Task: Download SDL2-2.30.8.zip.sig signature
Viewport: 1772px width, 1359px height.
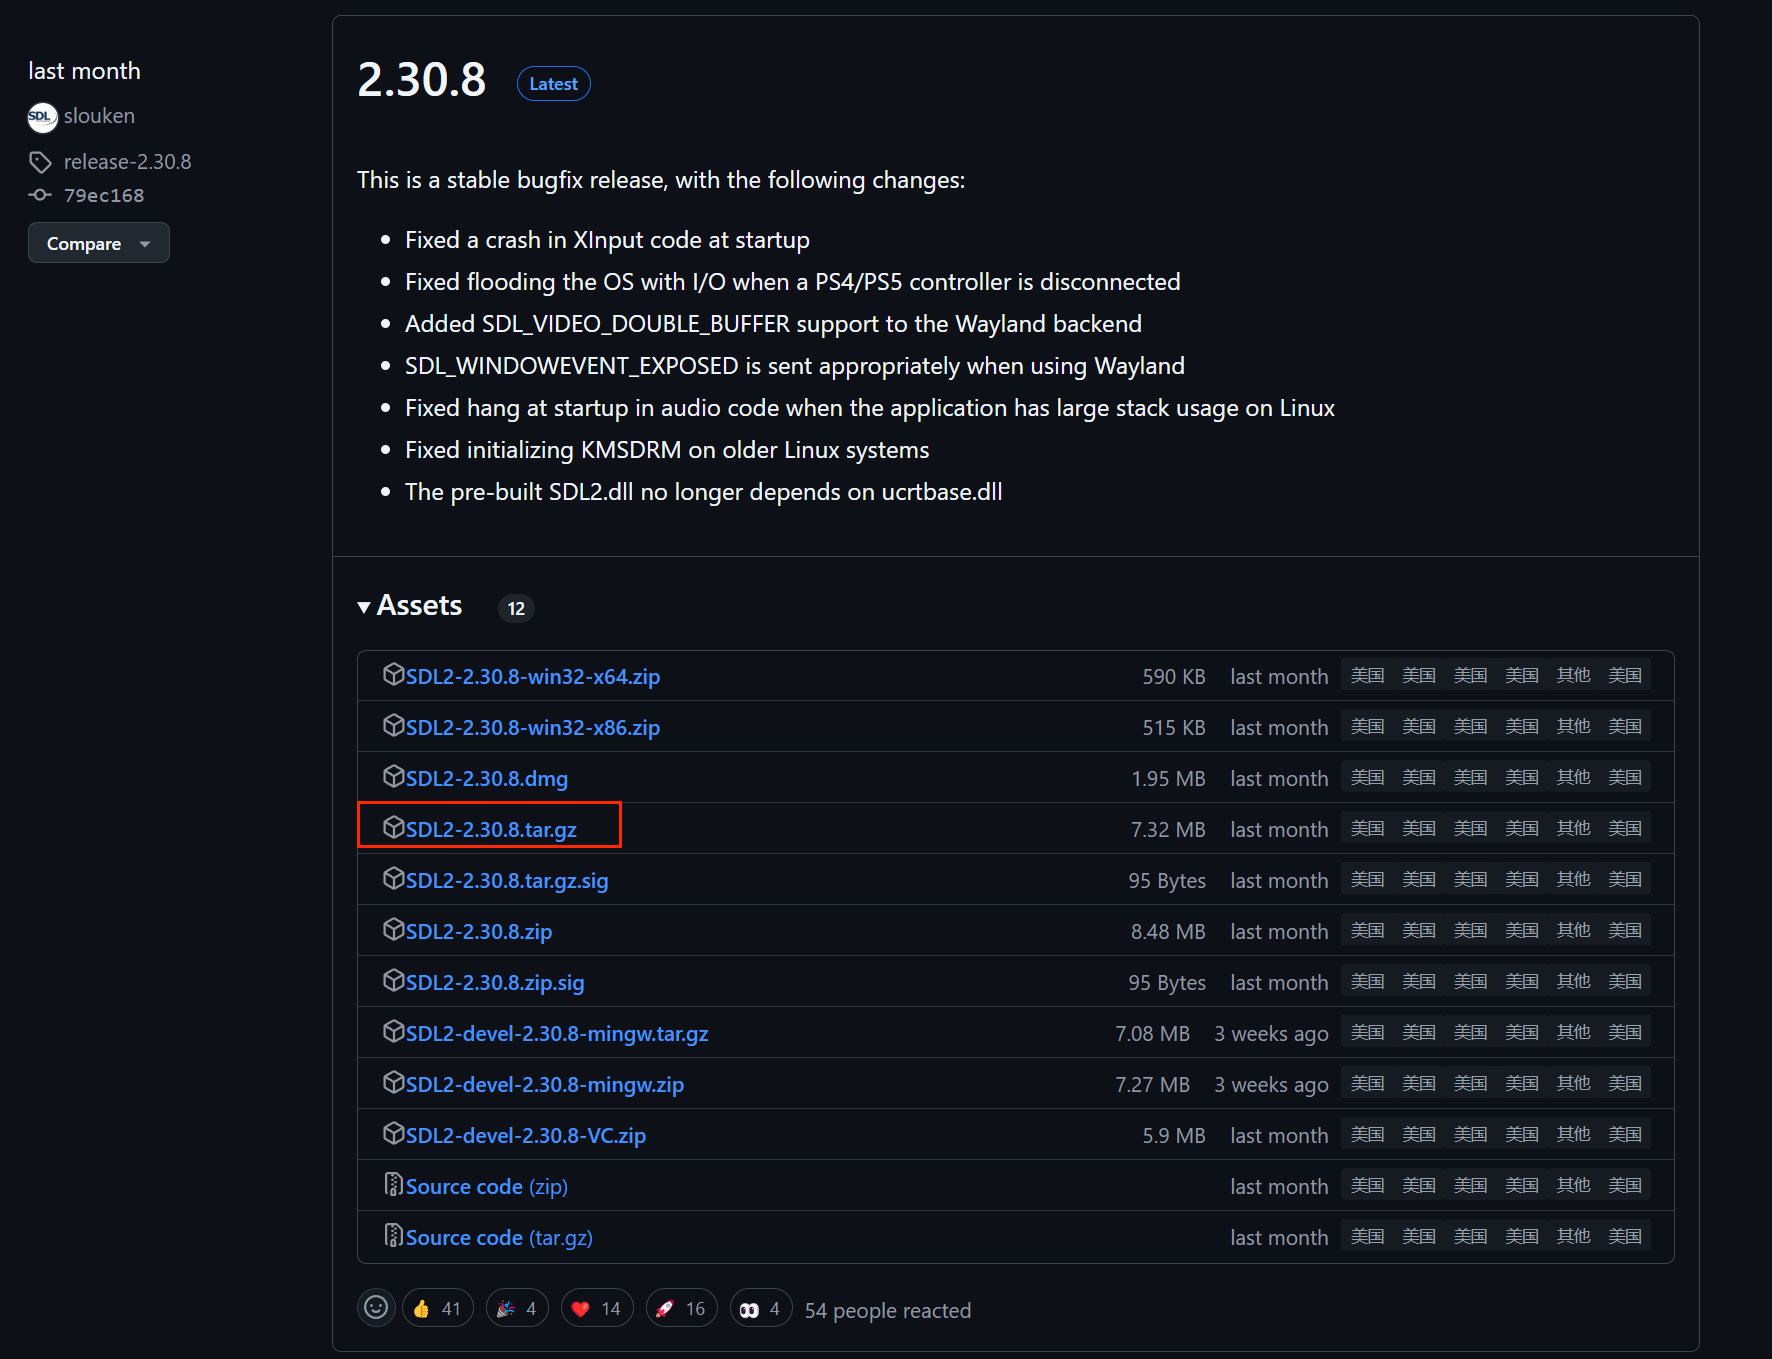Action: (x=495, y=983)
